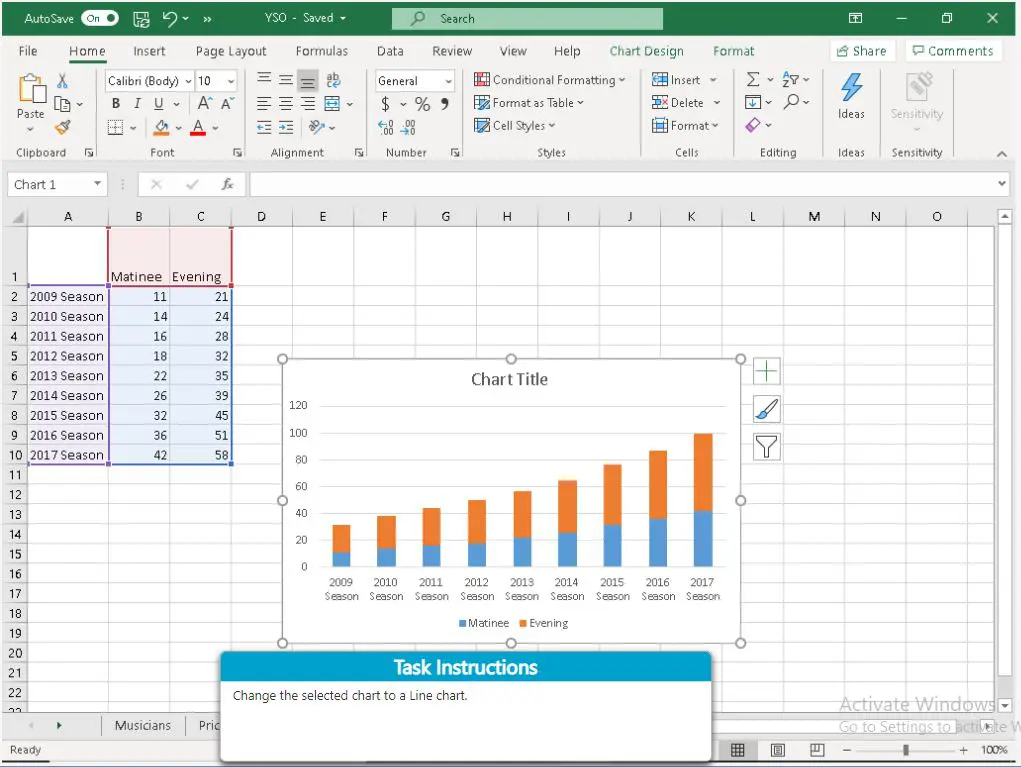Open the font size dropdown

click(231, 80)
